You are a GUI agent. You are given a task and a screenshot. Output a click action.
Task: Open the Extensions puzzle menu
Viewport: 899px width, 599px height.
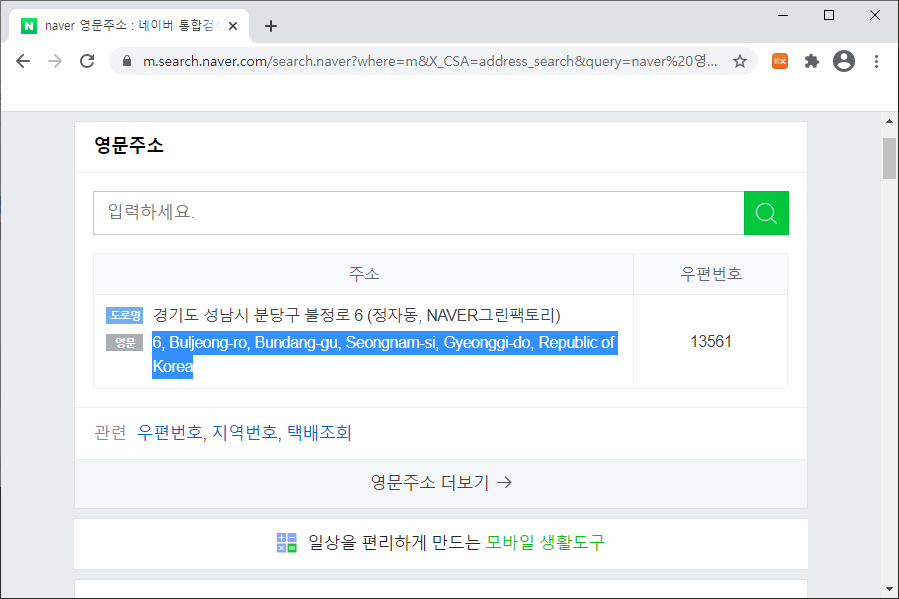(811, 61)
